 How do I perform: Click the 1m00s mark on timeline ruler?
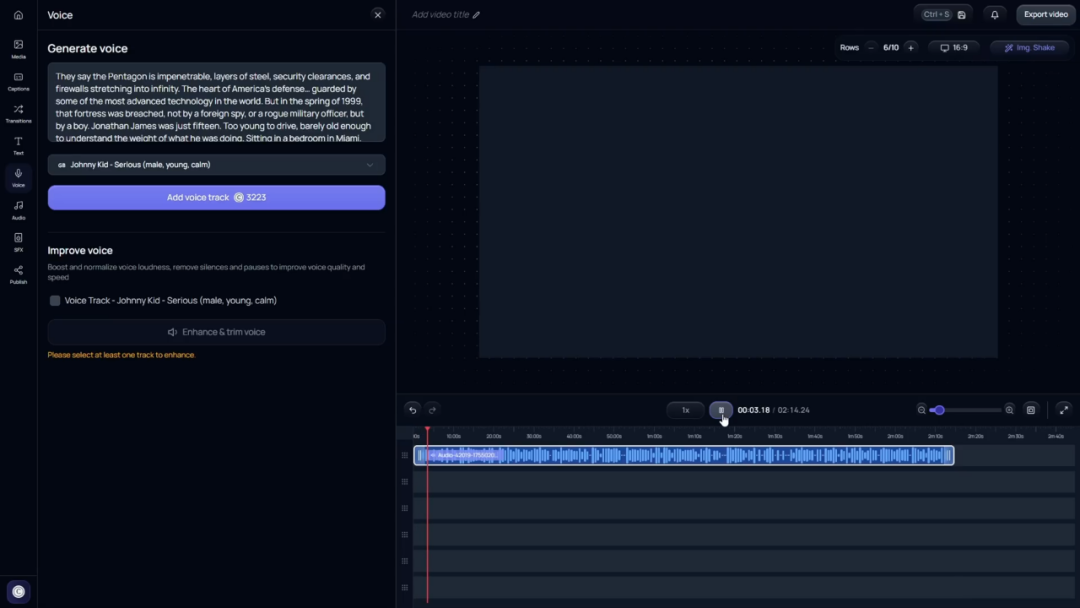tap(654, 436)
